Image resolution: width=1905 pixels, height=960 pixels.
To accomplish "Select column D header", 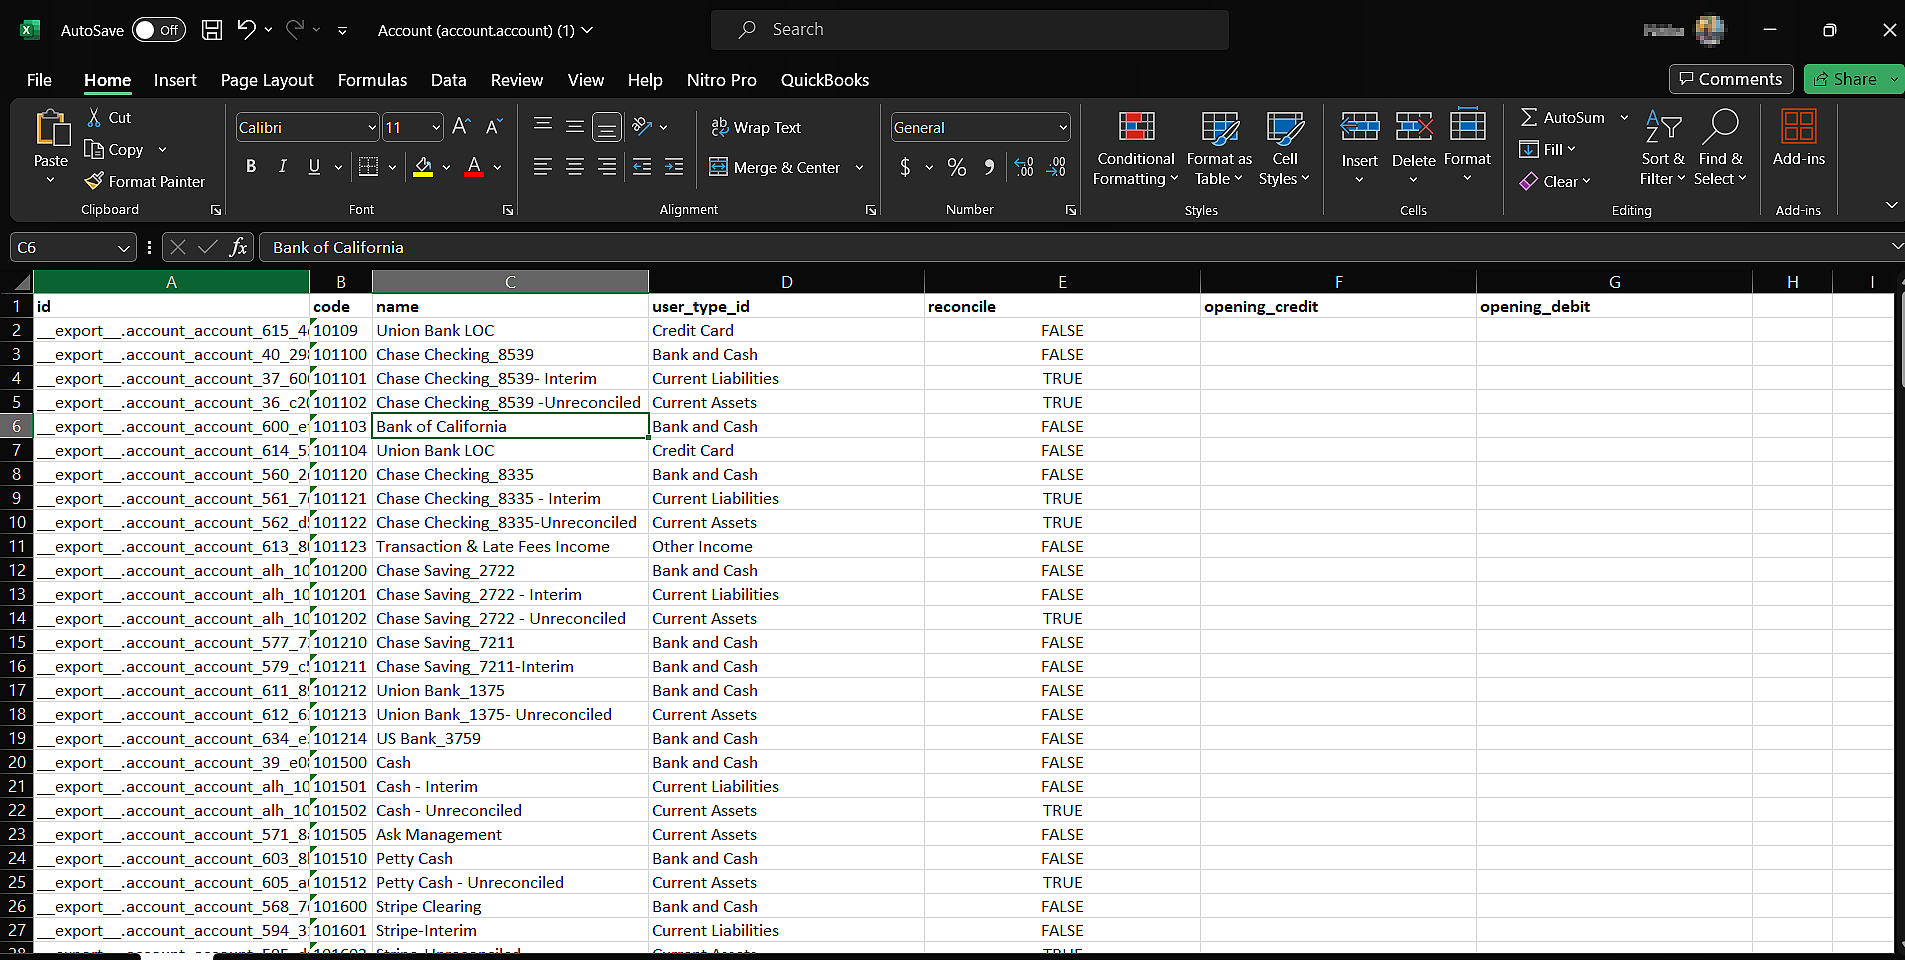I will [786, 282].
